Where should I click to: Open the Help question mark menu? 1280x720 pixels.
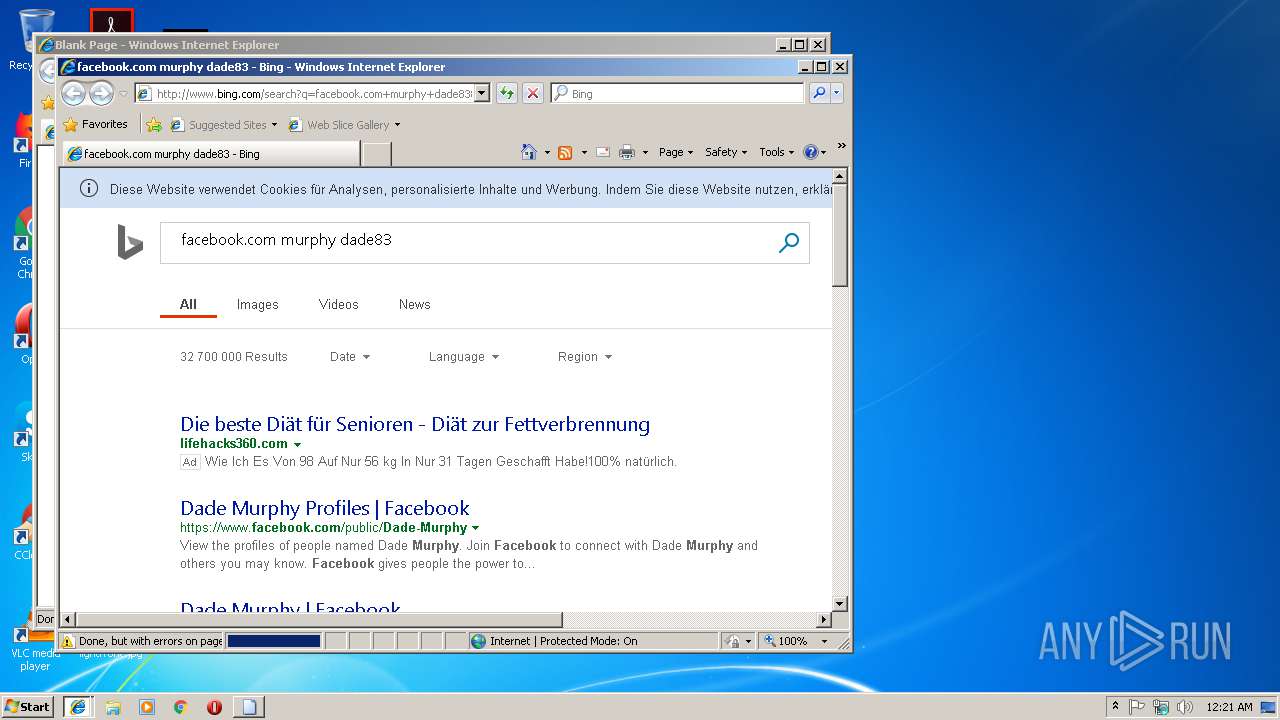[815, 152]
